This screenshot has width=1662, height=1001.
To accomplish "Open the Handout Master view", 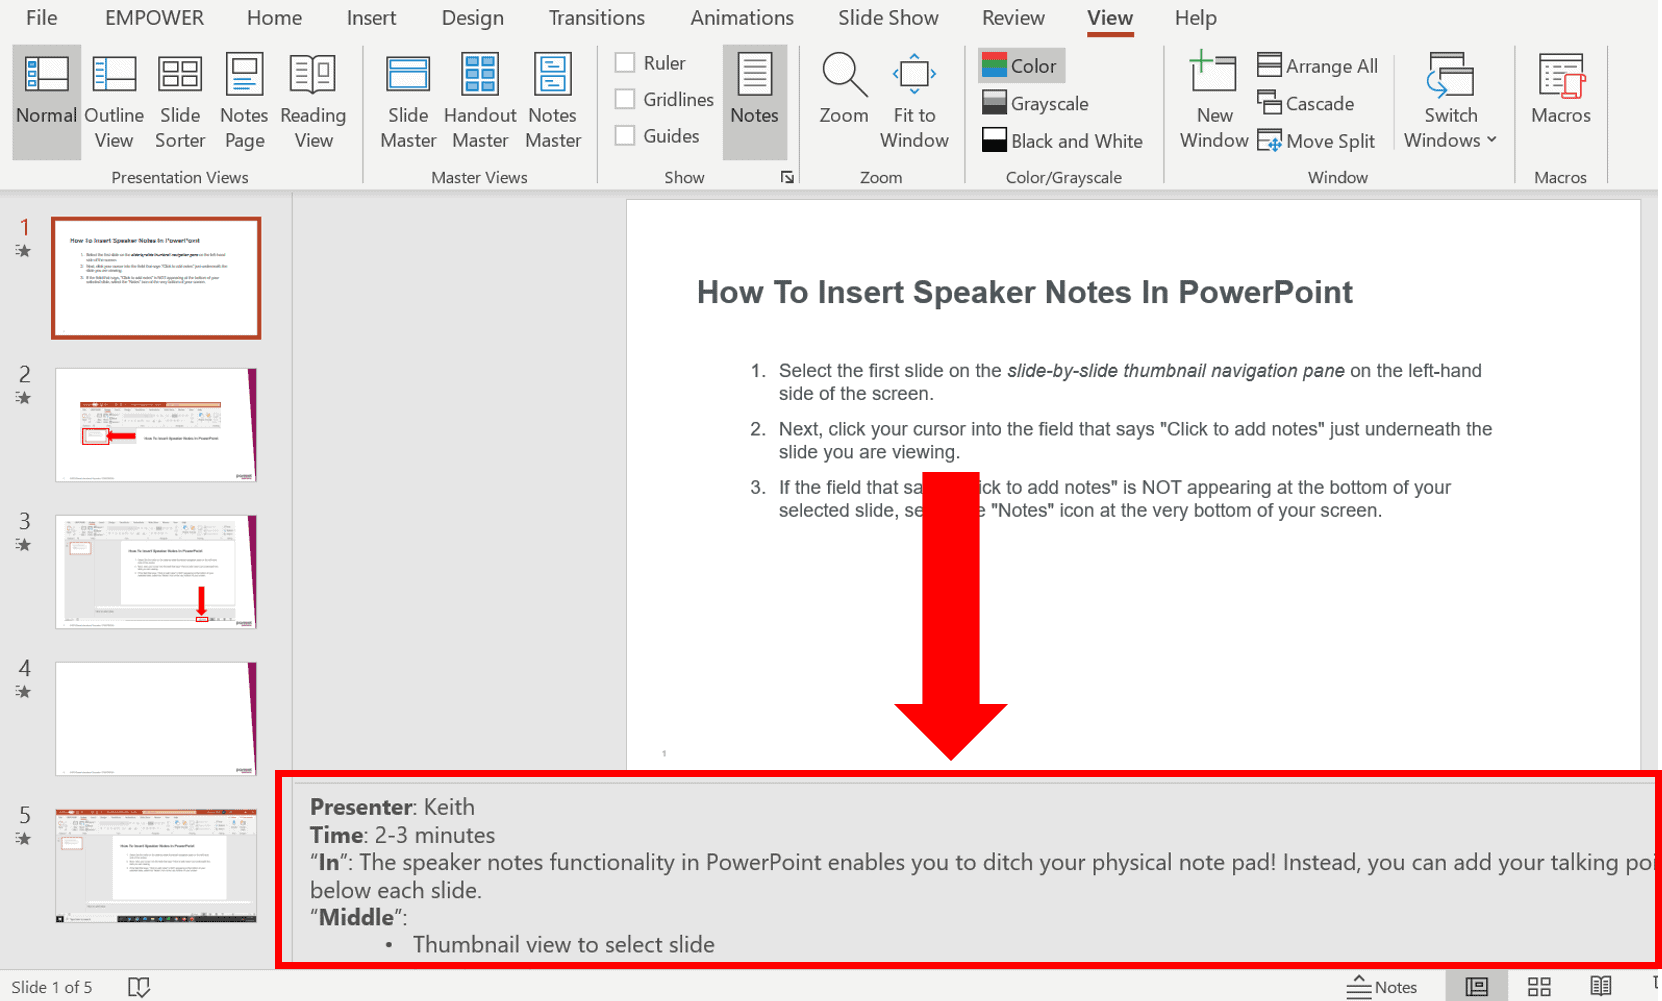I will click(x=479, y=100).
